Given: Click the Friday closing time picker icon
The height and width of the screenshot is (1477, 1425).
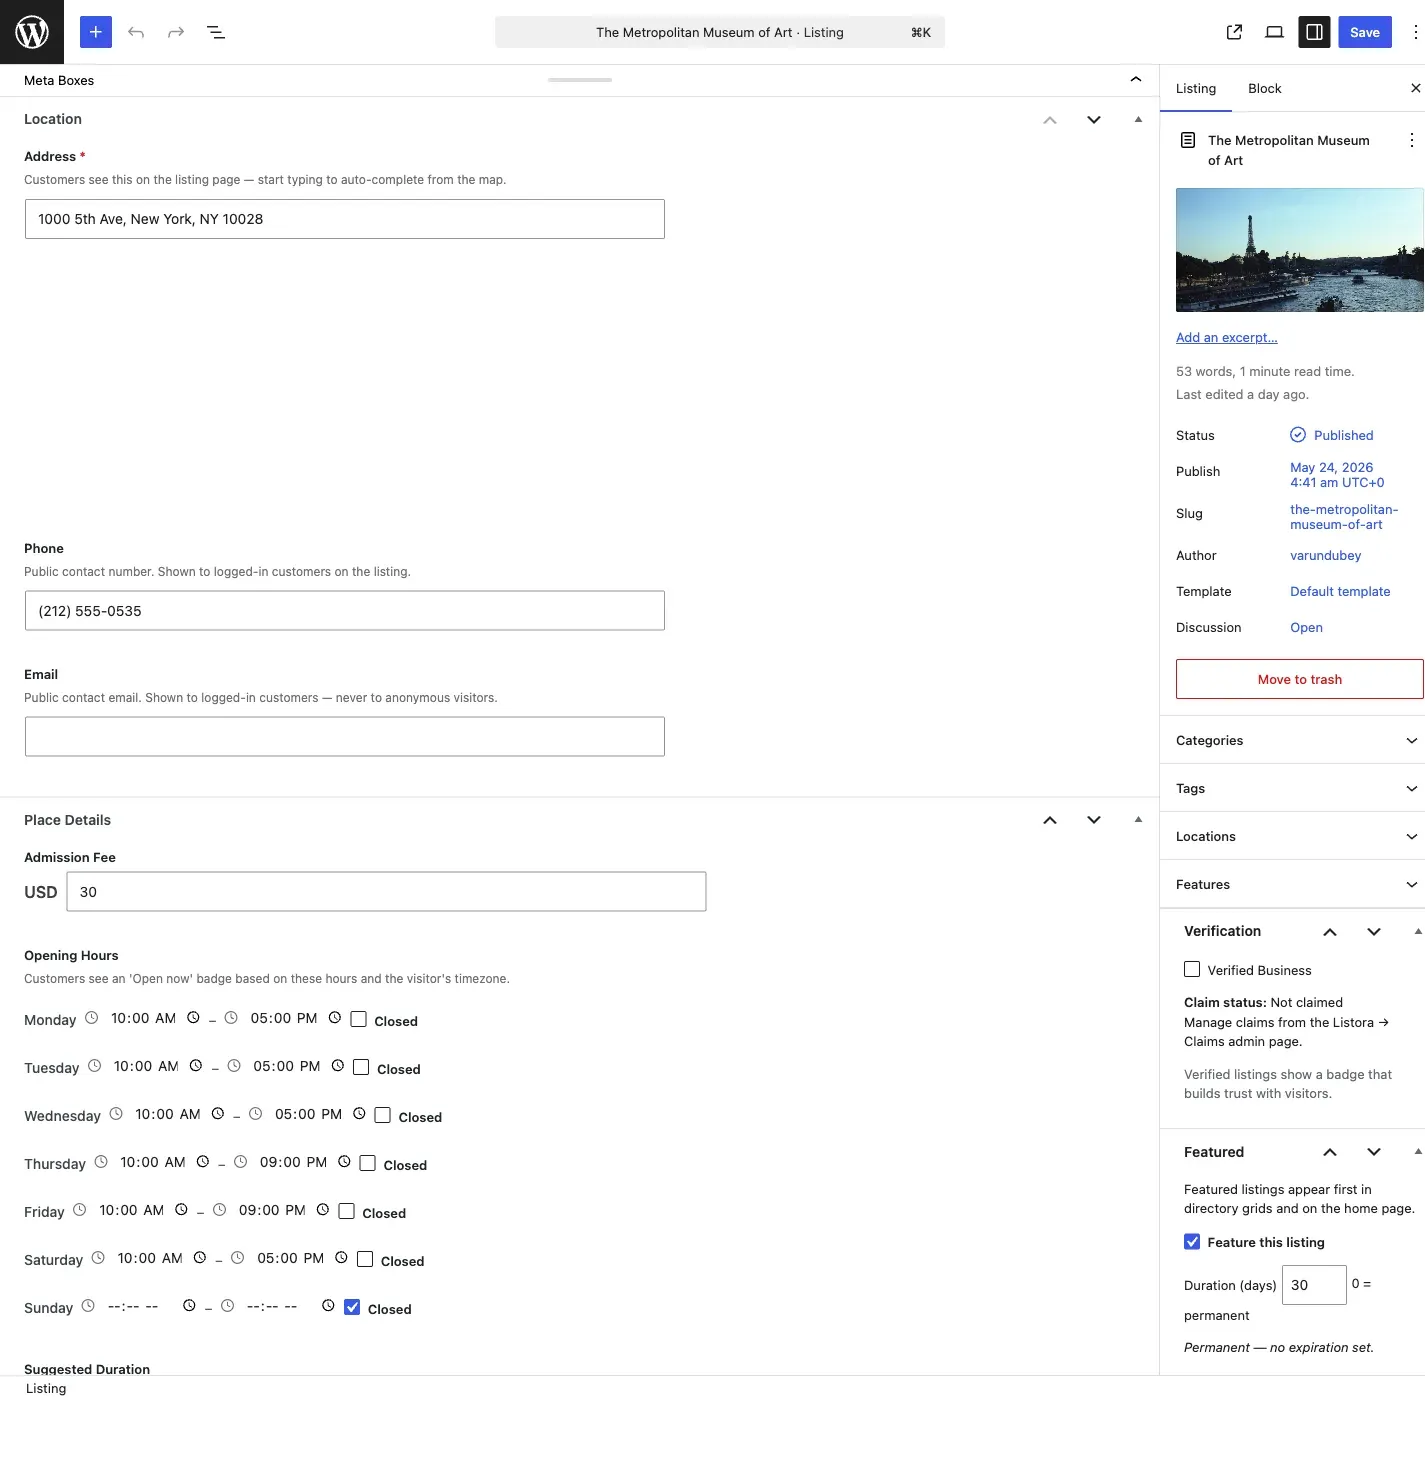Looking at the screenshot, I should 323,1210.
